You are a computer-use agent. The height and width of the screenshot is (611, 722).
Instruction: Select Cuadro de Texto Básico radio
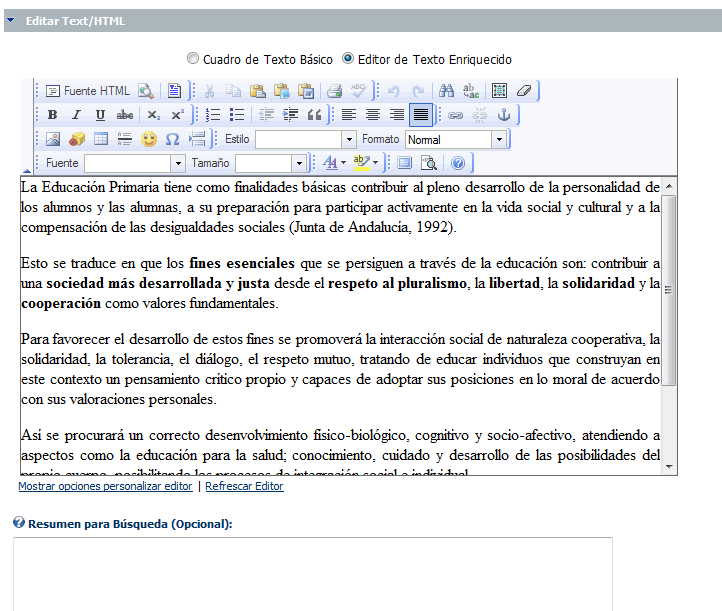[x=193, y=58]
